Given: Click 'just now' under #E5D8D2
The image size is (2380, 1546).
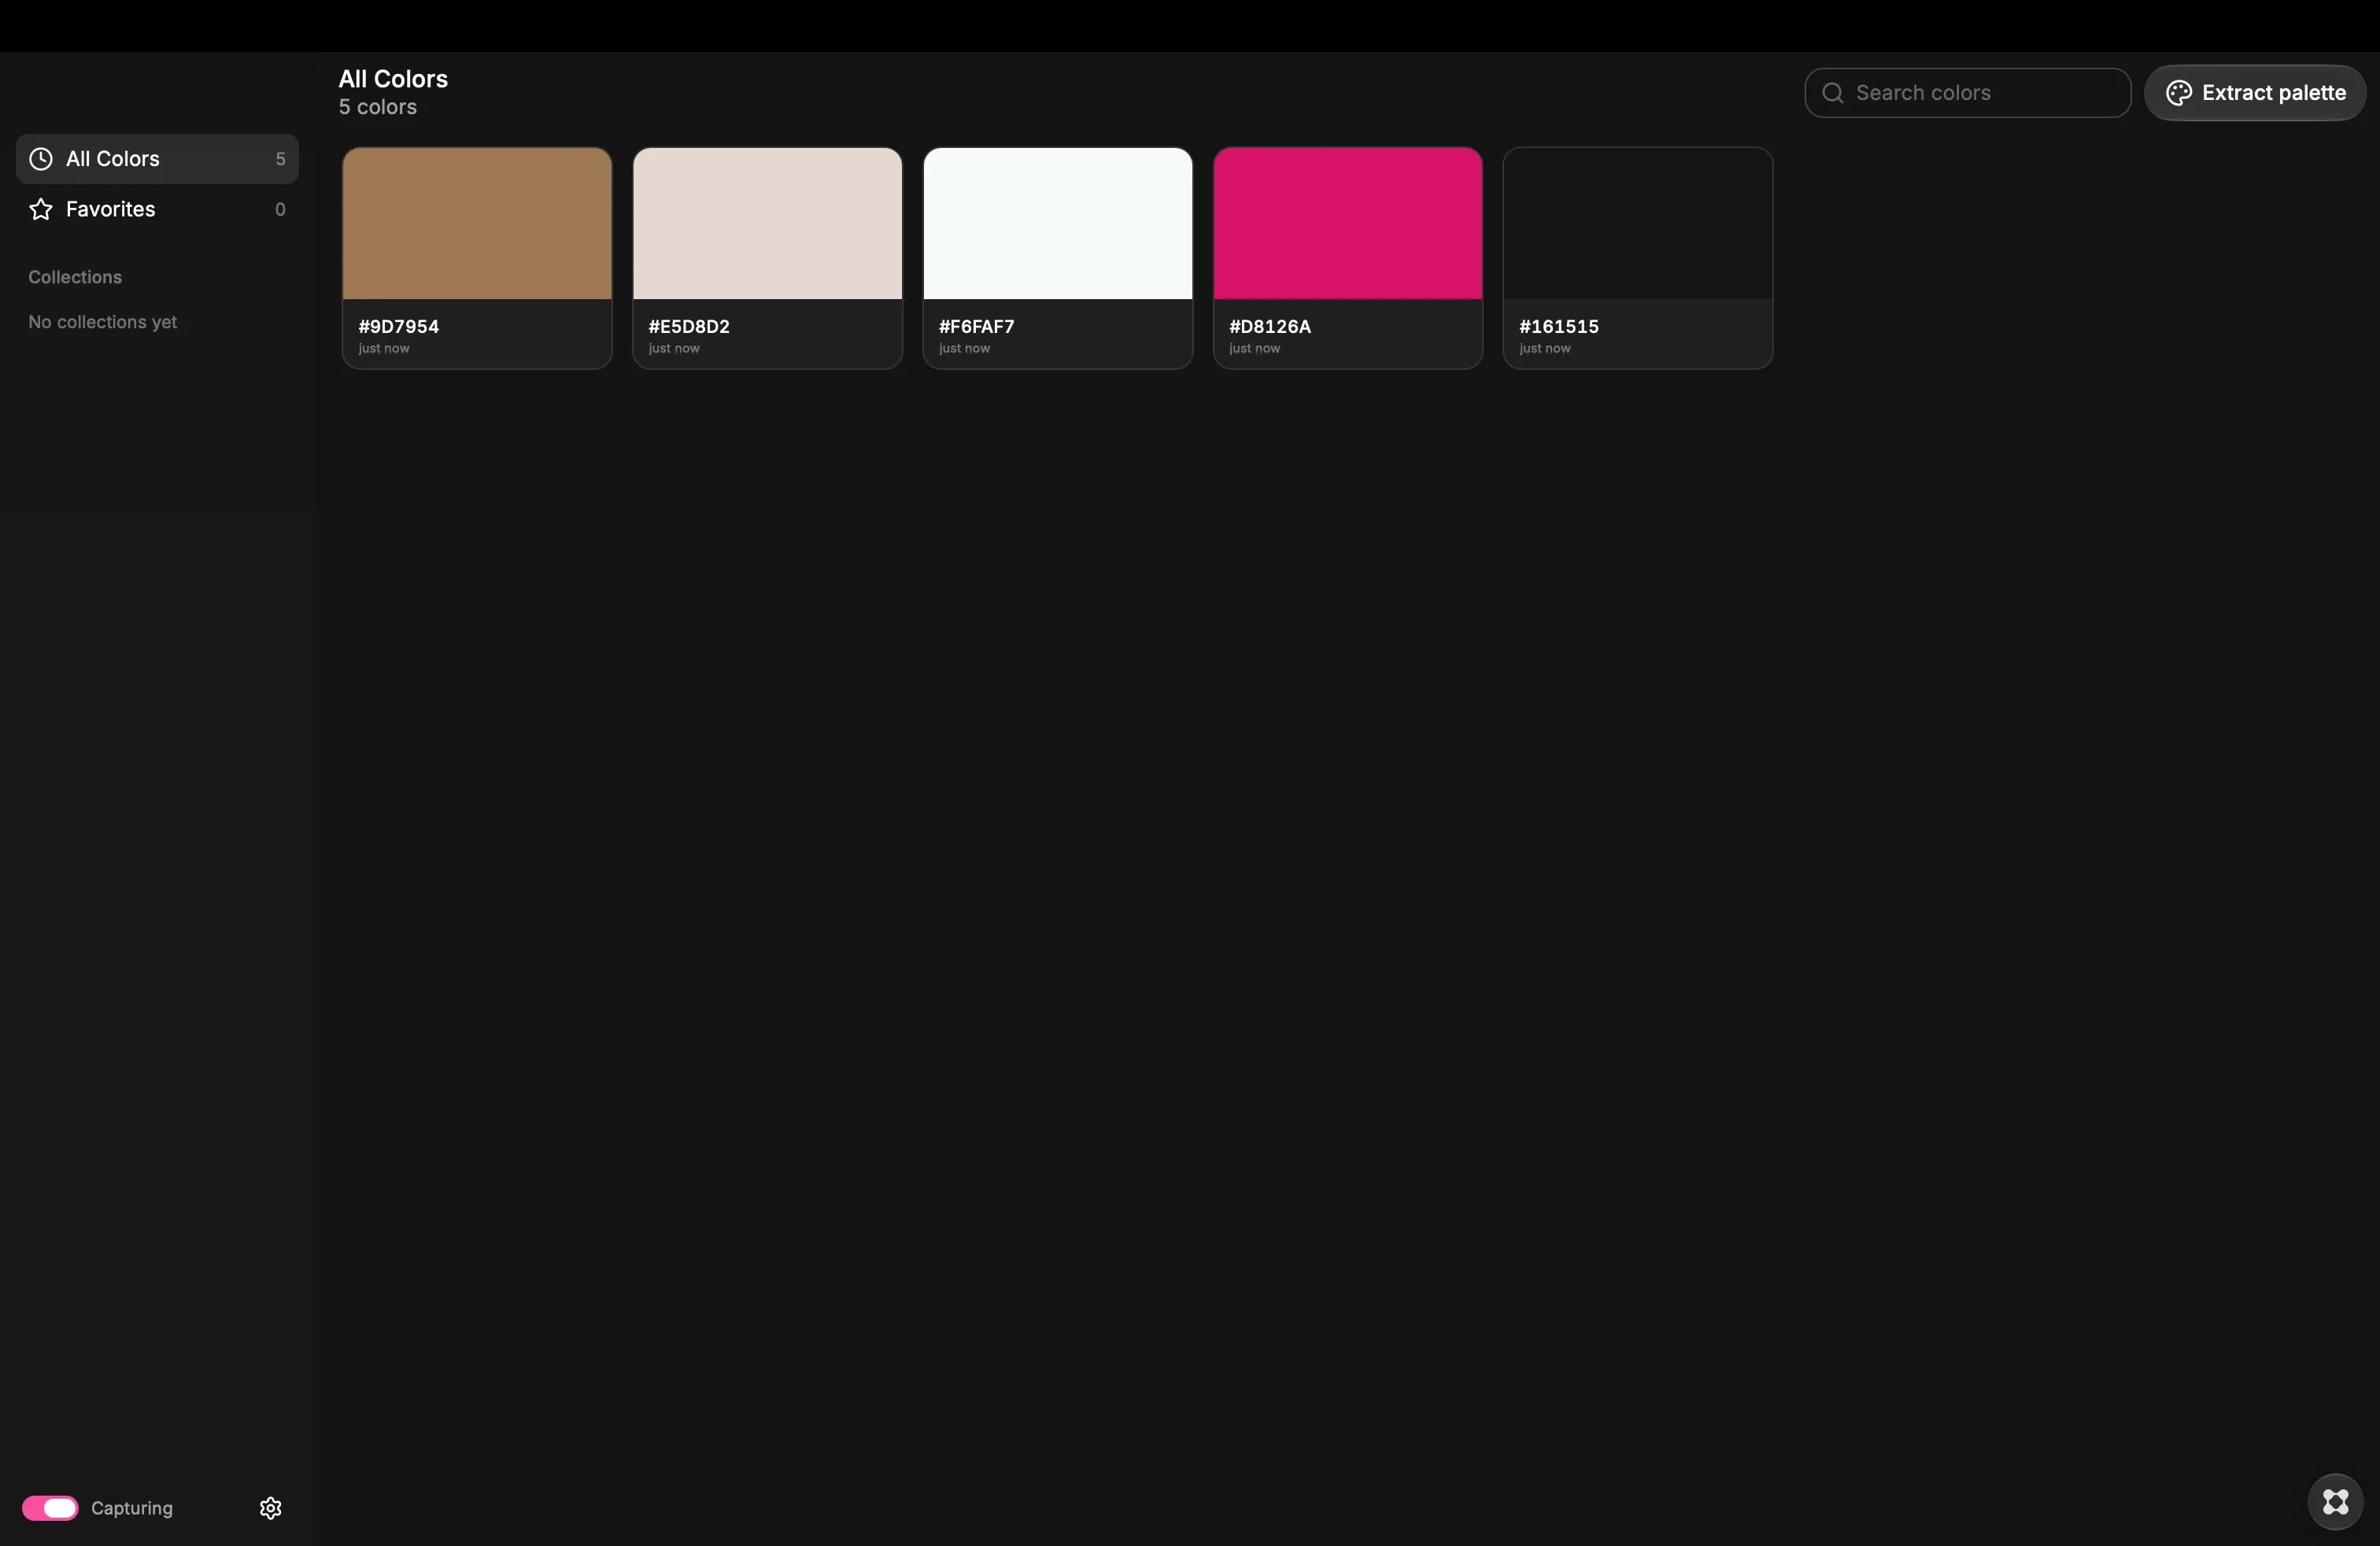Looking at the screenshot, I should pyautogui.click(x=674, y=348).
